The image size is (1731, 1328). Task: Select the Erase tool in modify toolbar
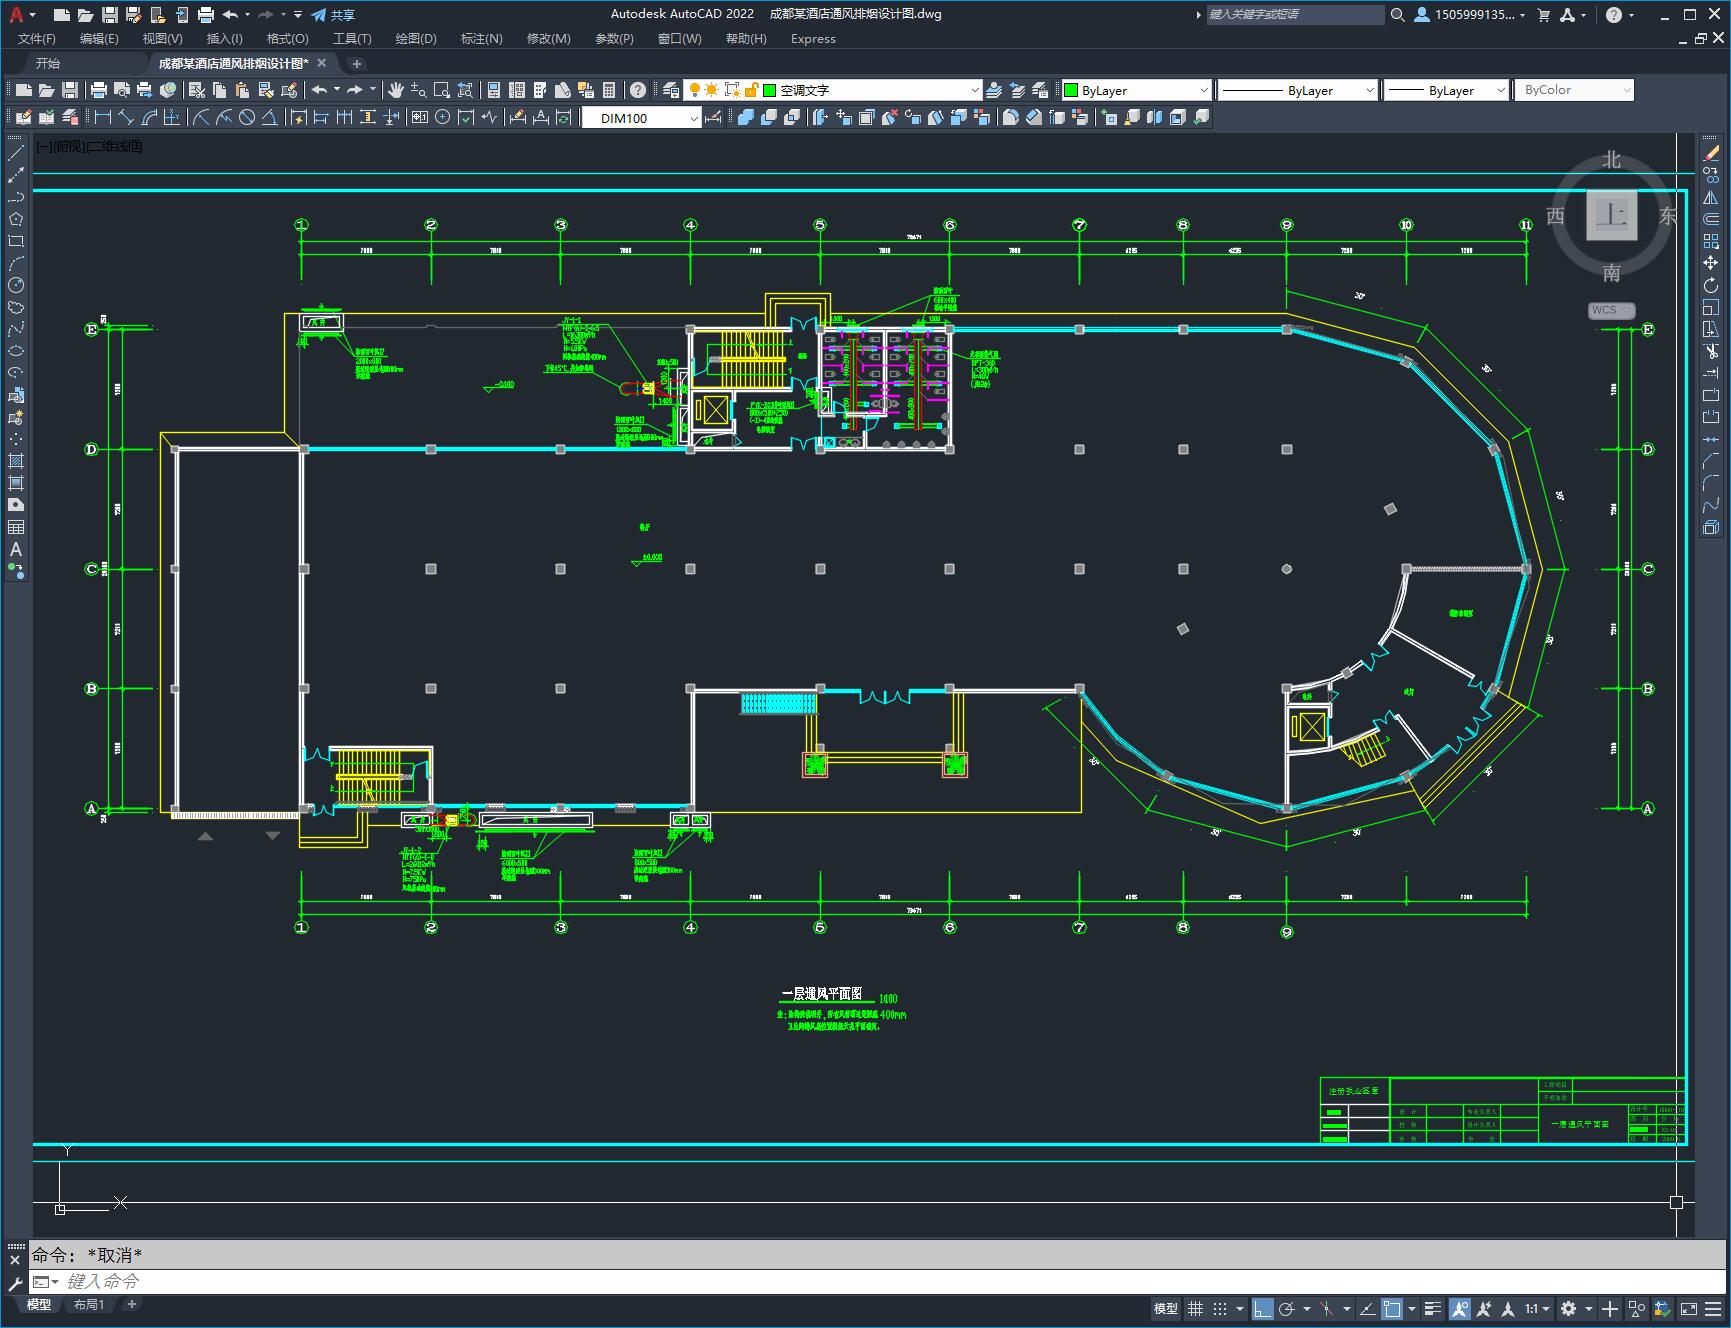[x=1711, y=153]
